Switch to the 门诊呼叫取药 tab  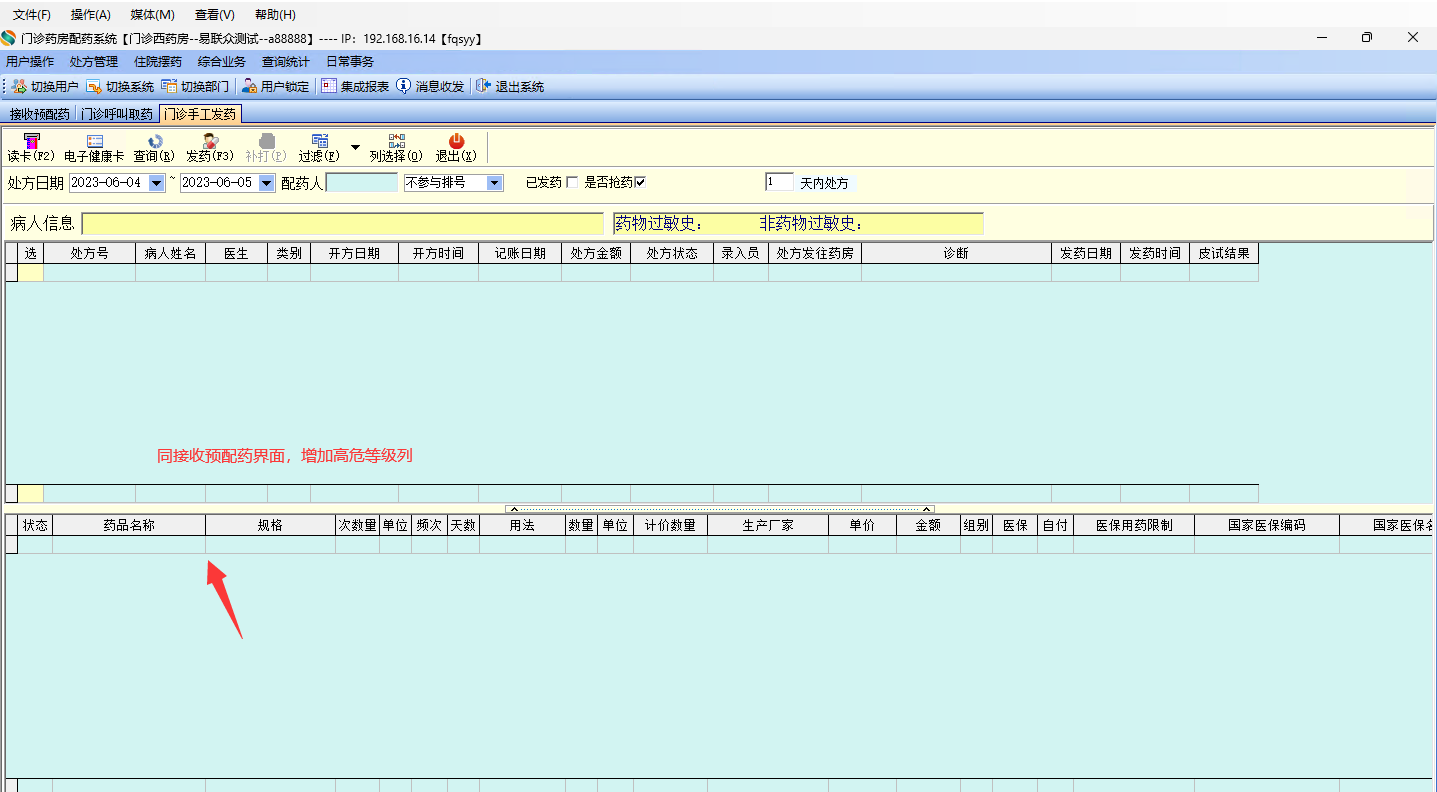[x=117, y=114]
